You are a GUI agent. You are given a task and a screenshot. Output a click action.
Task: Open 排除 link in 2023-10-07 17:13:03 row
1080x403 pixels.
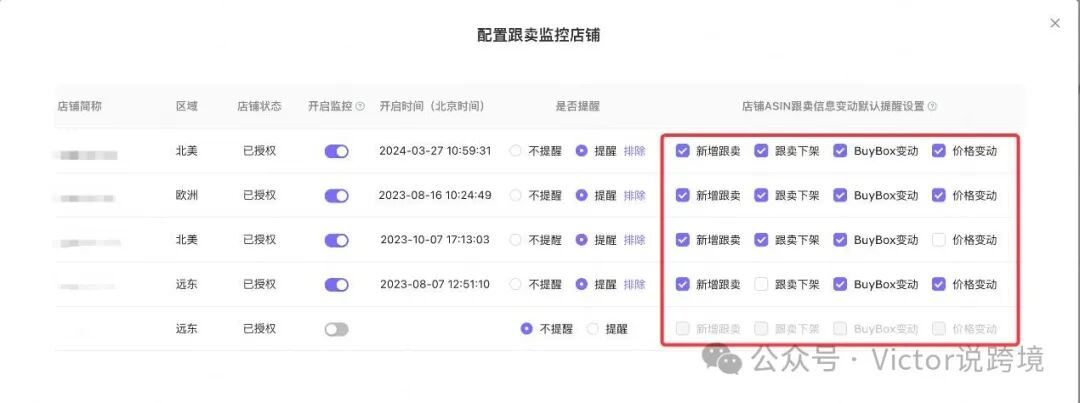634,240
